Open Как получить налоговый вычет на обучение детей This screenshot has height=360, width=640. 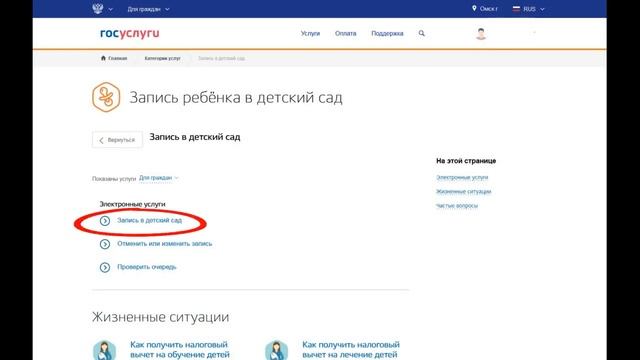tap(180, 350)
